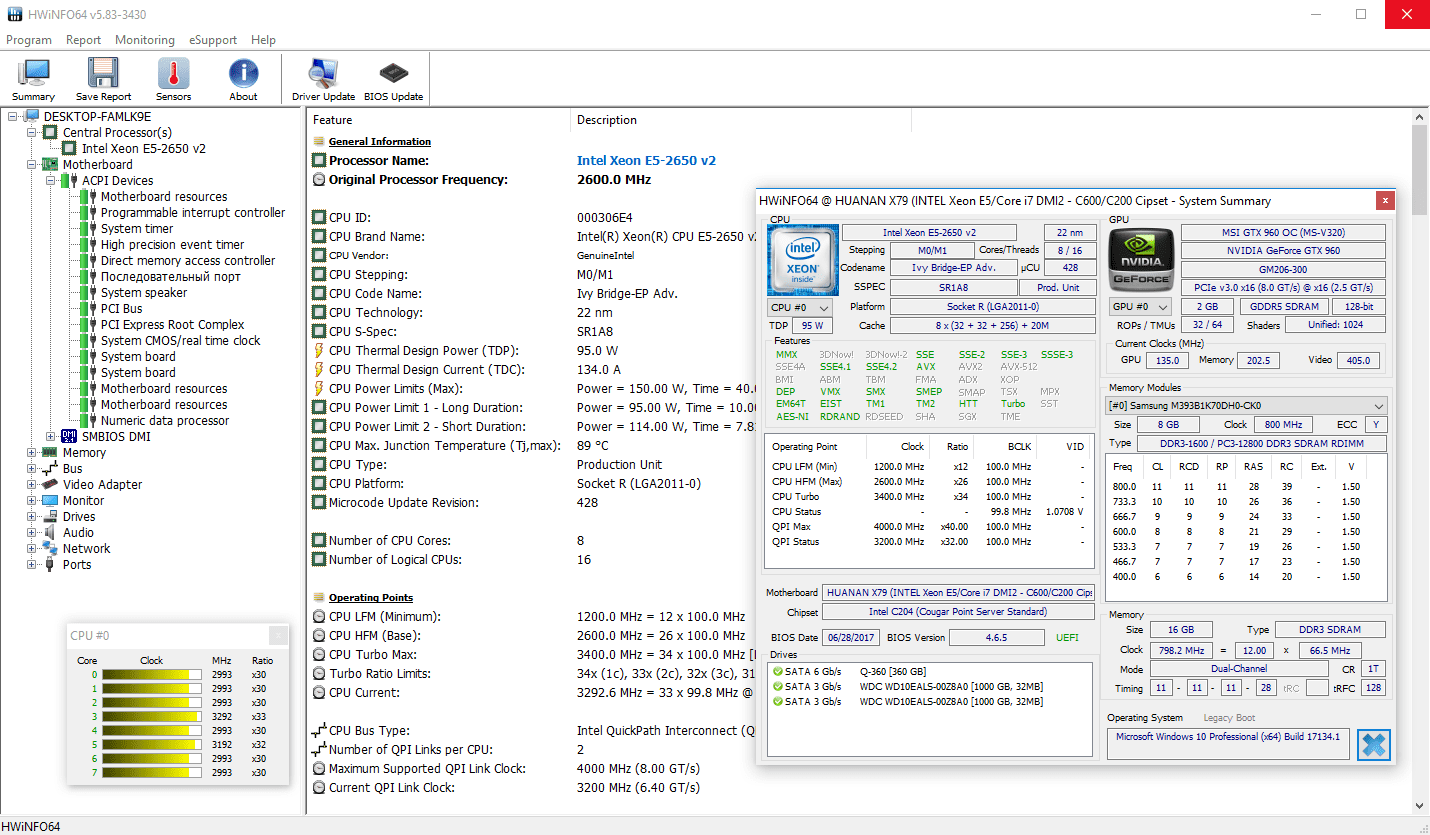
Task: Collapse the Motherboard tree node
Action: (x=32, y=165)
